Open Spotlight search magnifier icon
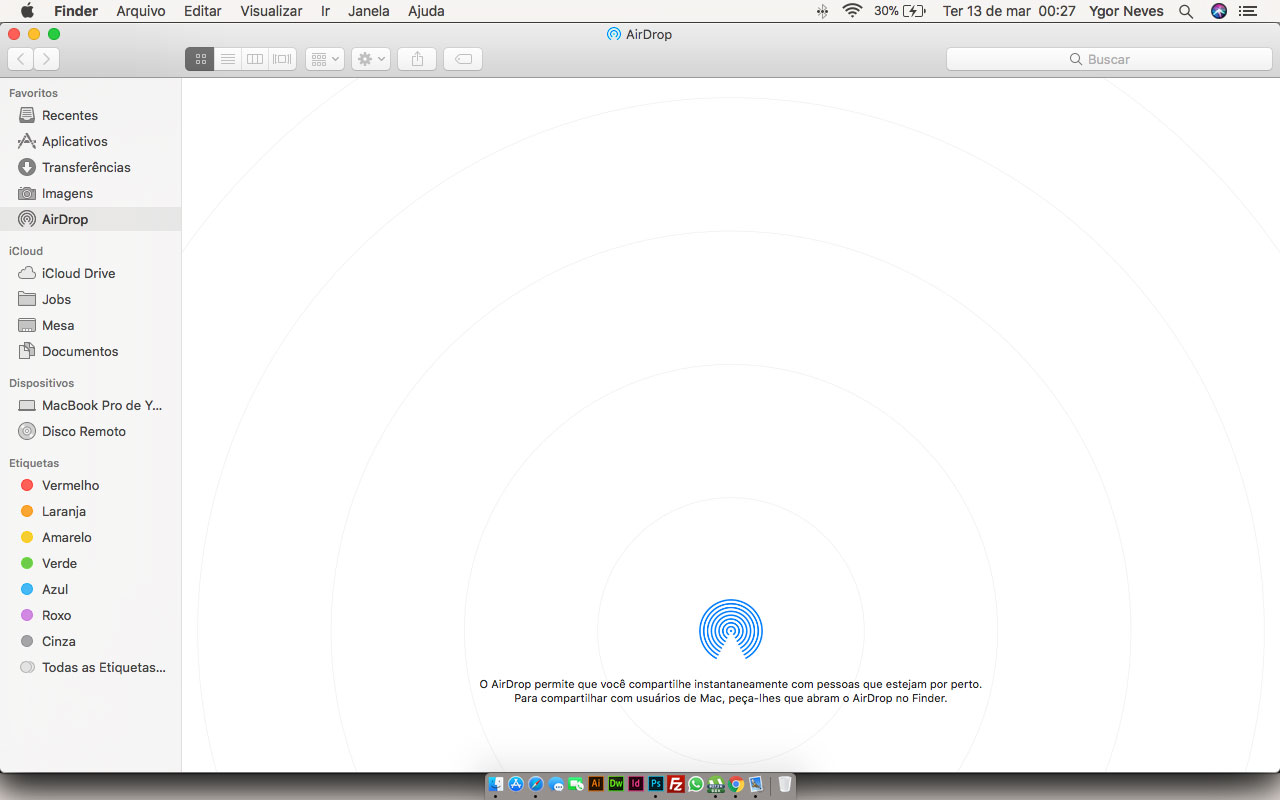The image size is (1280, 800). pos(1186,11)
